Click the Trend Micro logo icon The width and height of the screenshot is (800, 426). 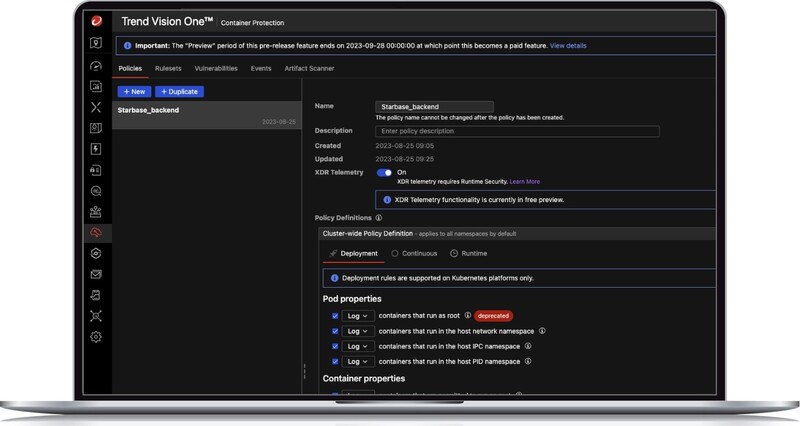(x=97, y=20)
